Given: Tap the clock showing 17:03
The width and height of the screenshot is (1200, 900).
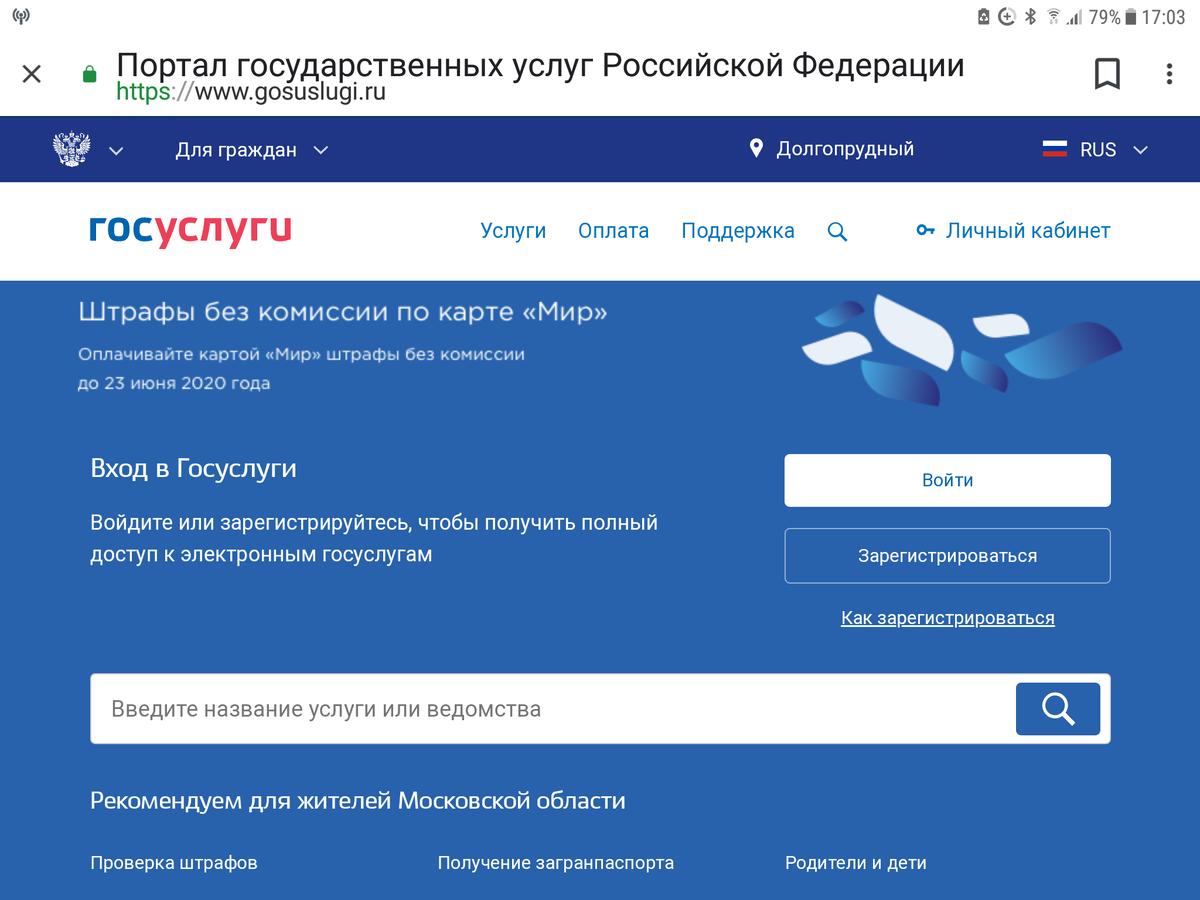Looking at the screenshot, I should (1163, 17).
